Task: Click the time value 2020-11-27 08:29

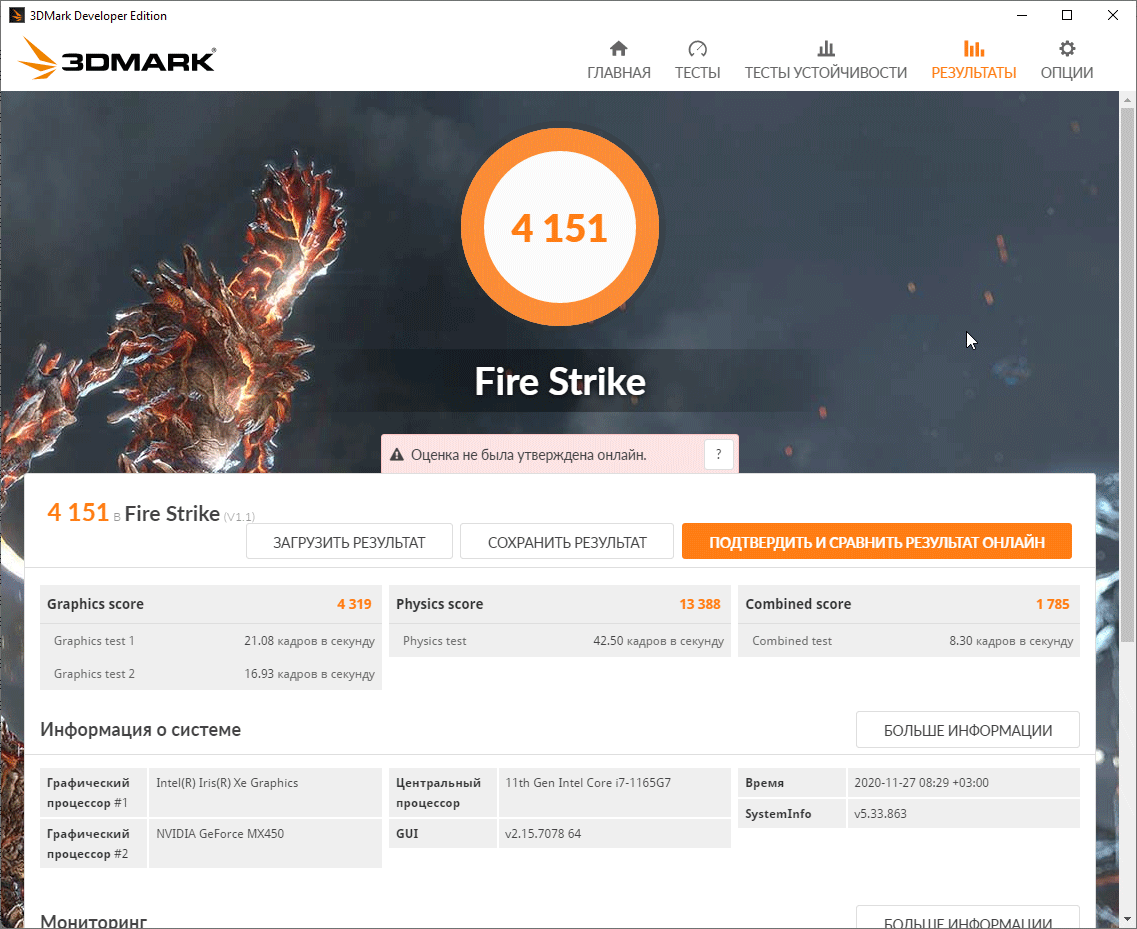Action: click(x=921, y=783)
